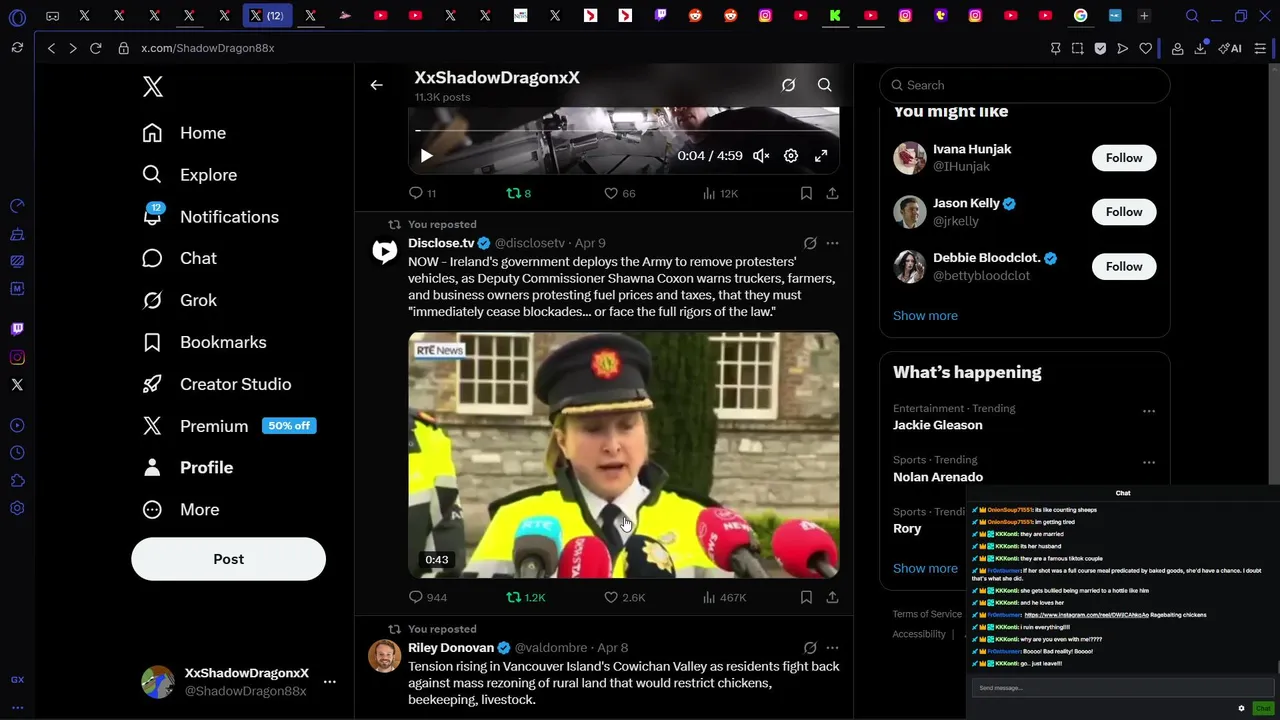This screenshot has width=1280, height=720.
Task: Search posts via profile header magnifier
Action: tap(824, 85)
